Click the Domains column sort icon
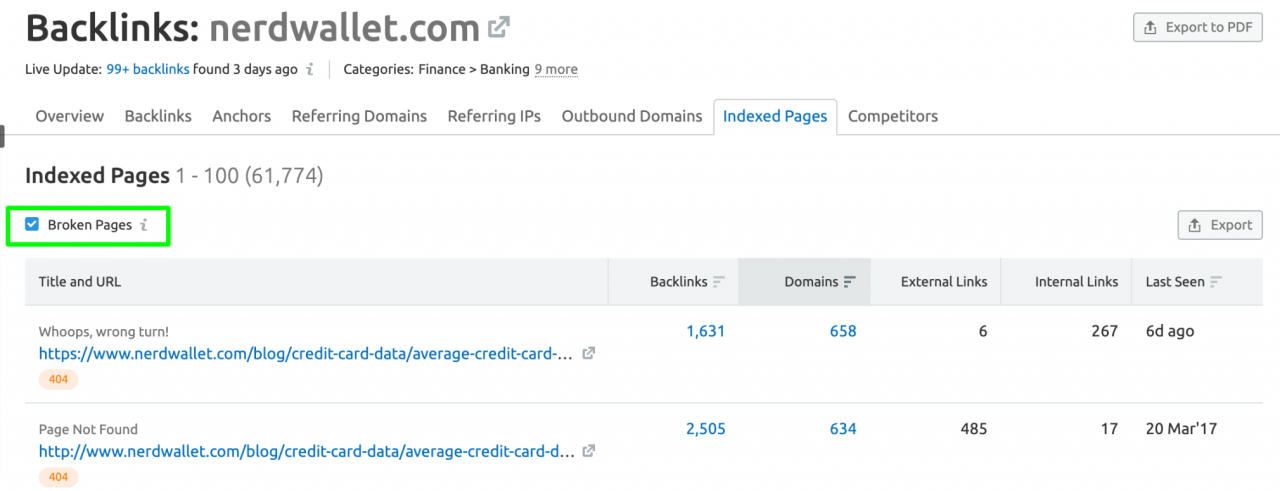This screenshot has width=1280, height=491. pyautogui.click(x=850, y=282)
